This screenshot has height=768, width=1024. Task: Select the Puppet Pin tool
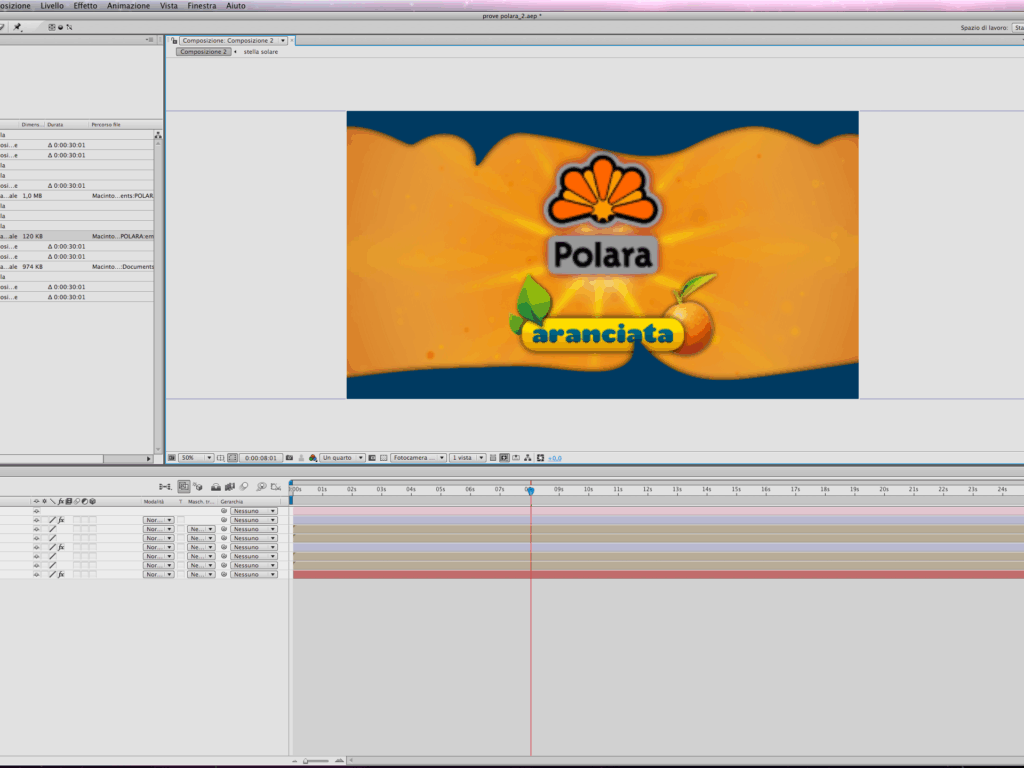[x=17, y=27]
